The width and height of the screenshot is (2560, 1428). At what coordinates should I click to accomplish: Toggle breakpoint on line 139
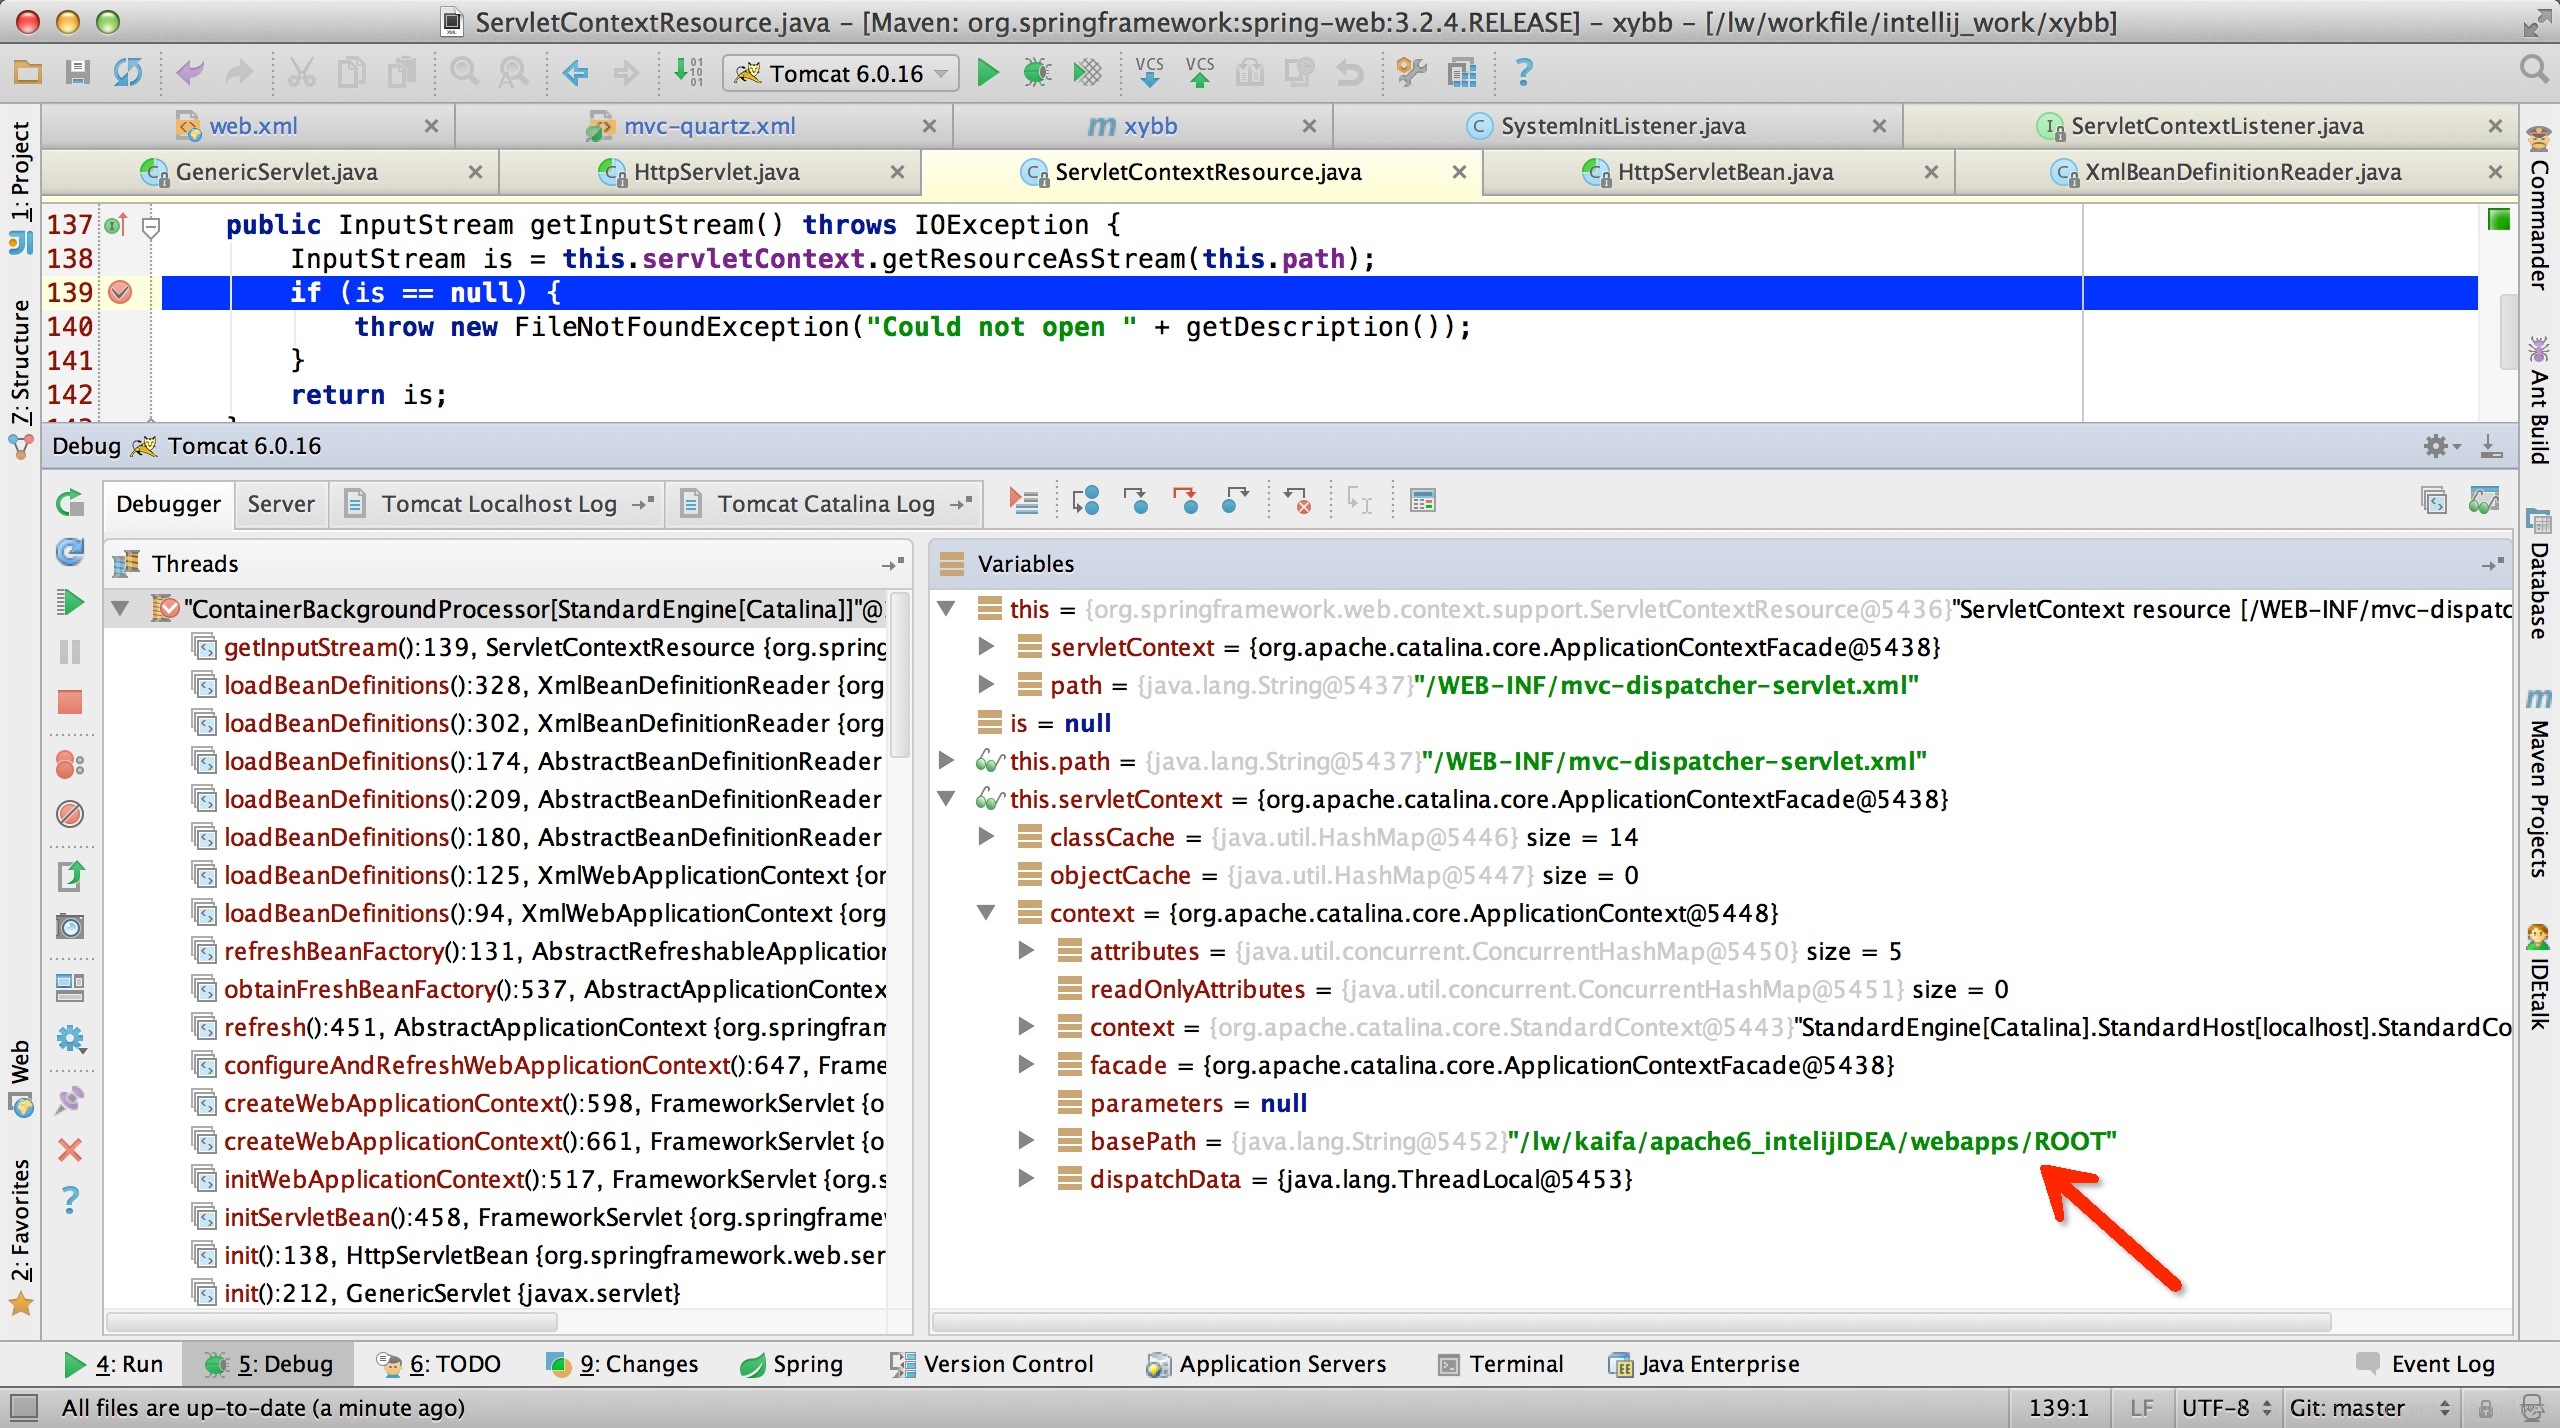(121, 292)
